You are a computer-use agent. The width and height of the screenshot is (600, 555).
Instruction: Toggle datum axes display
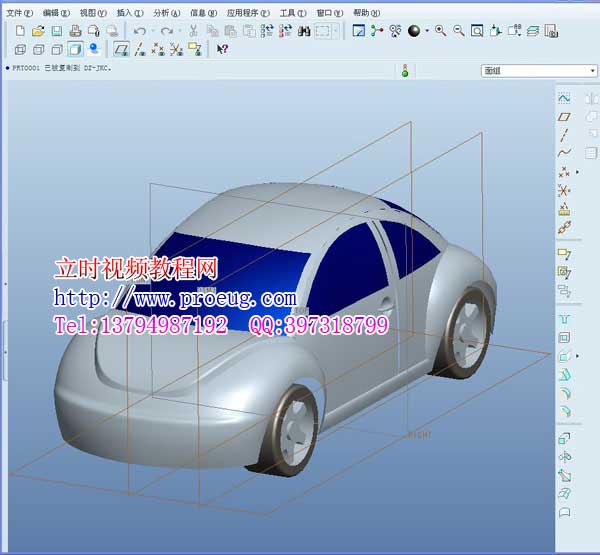[x=140, y=49]
